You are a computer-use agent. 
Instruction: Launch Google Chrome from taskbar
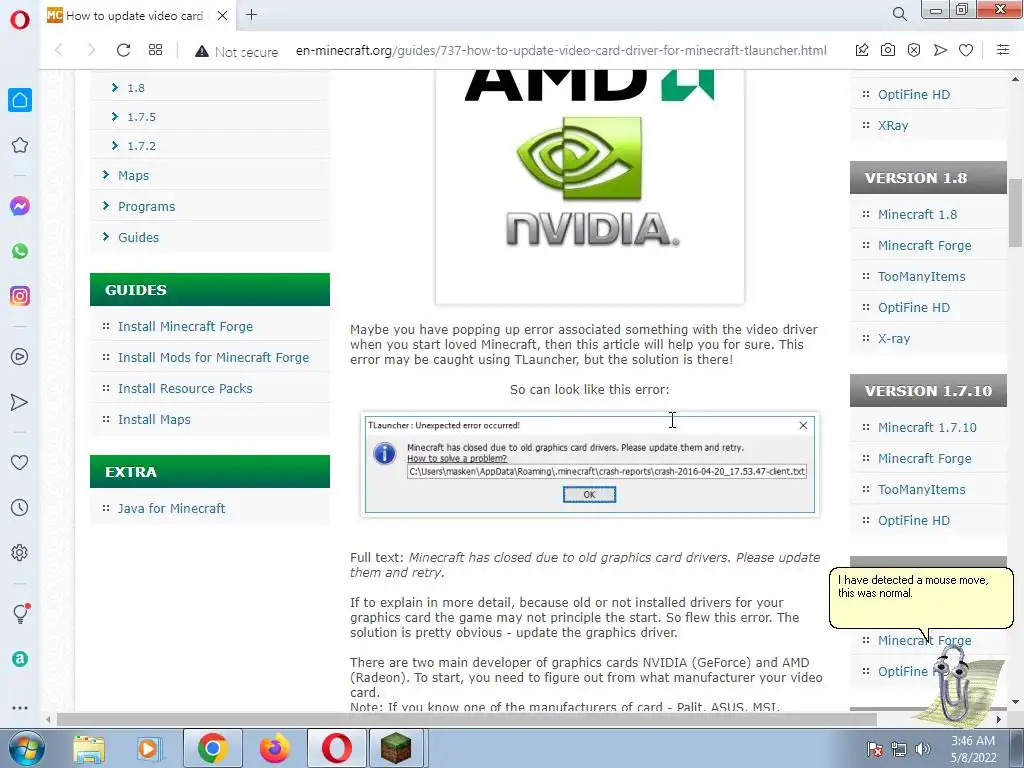click(212, 748)
